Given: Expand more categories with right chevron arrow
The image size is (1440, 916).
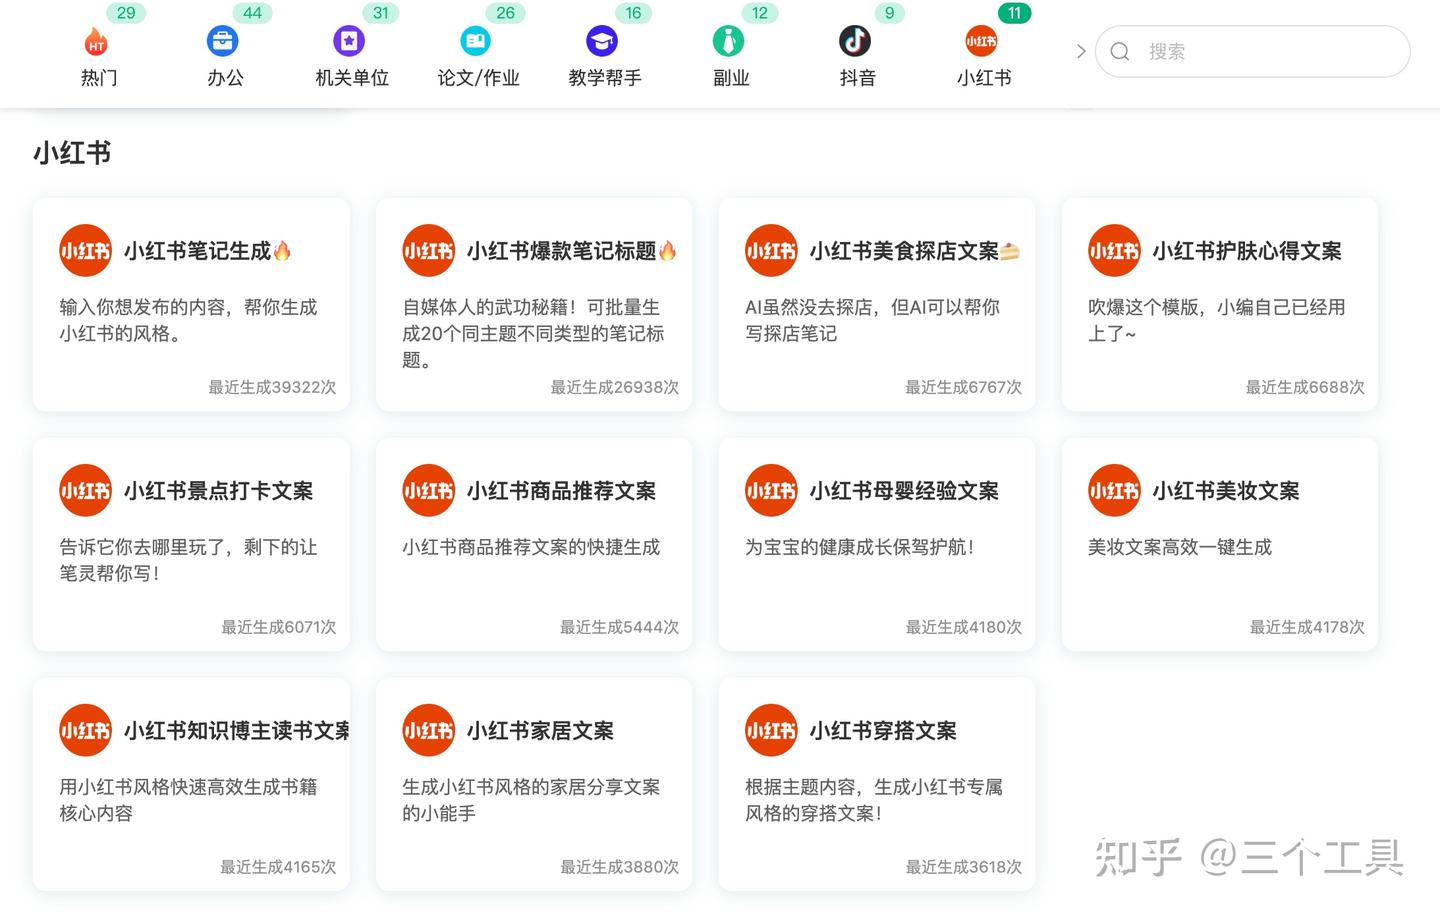Looking at the screenshot, I should pyautogui.click(x=1080, y=51).
